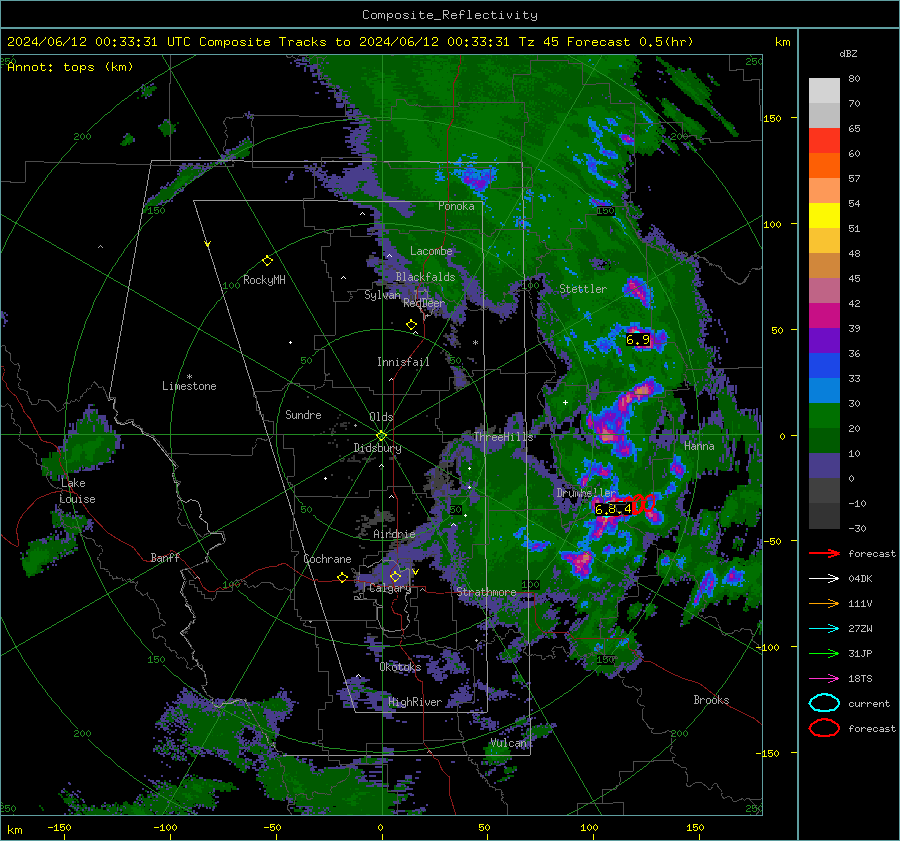
Task: Pick the bright green 30 dBZ swatch
Action: click(x=824, y=415)
